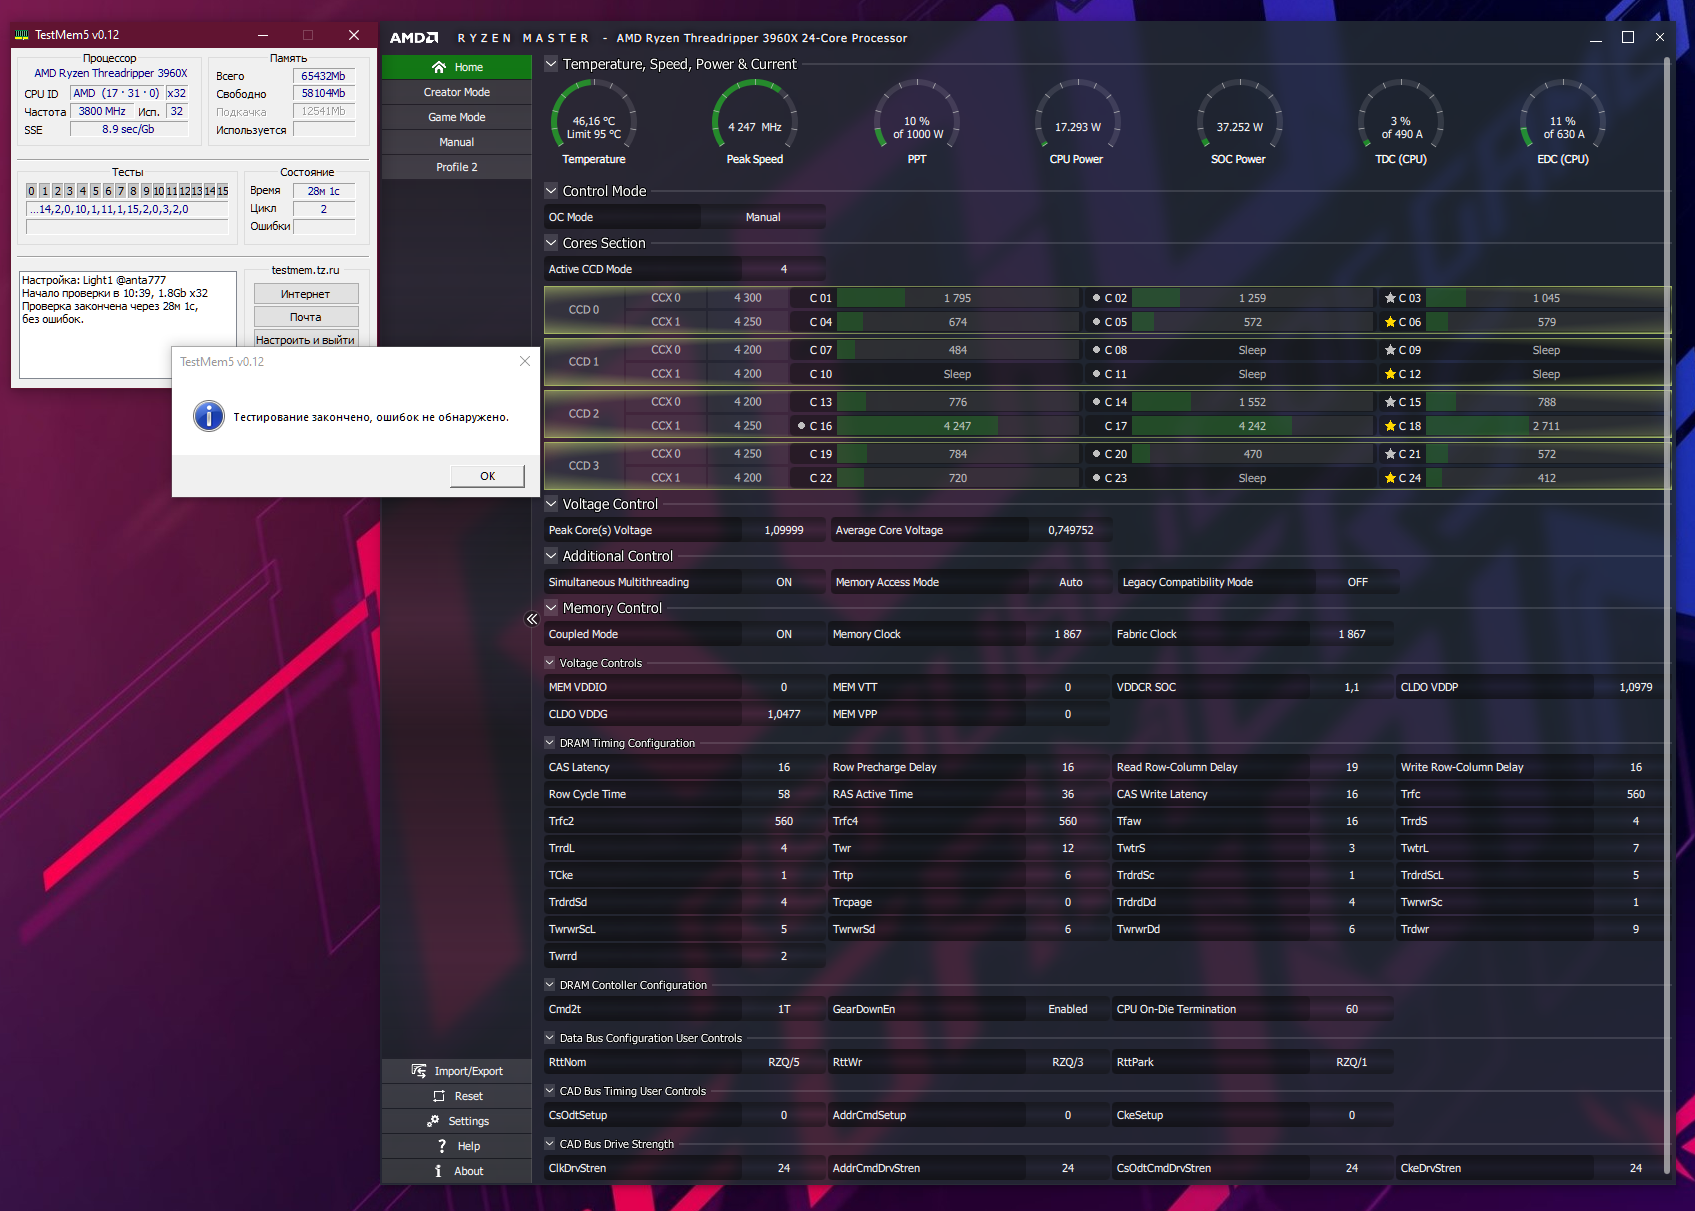
Task: Click the star icon next to C 09
Action: [1390, 350]
